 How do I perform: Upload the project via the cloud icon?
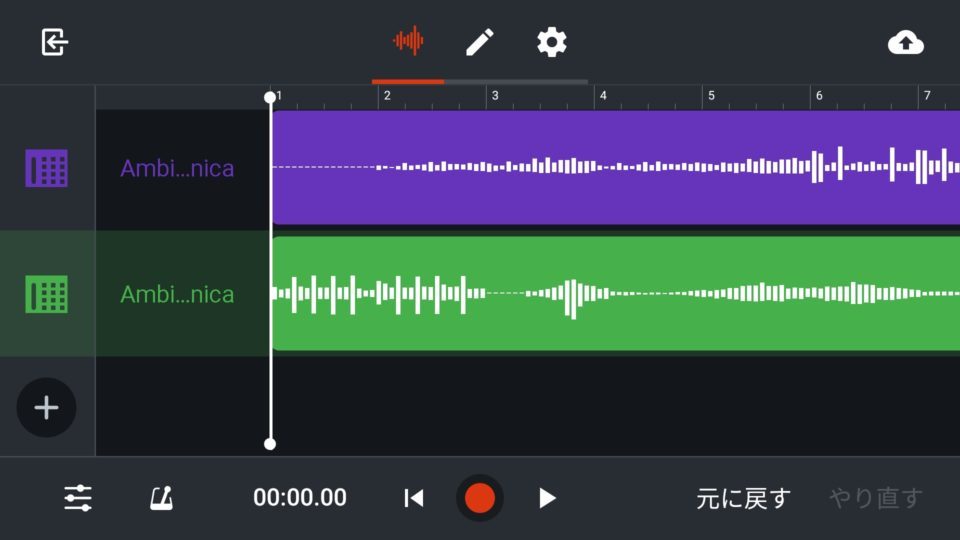pos(906,43)
